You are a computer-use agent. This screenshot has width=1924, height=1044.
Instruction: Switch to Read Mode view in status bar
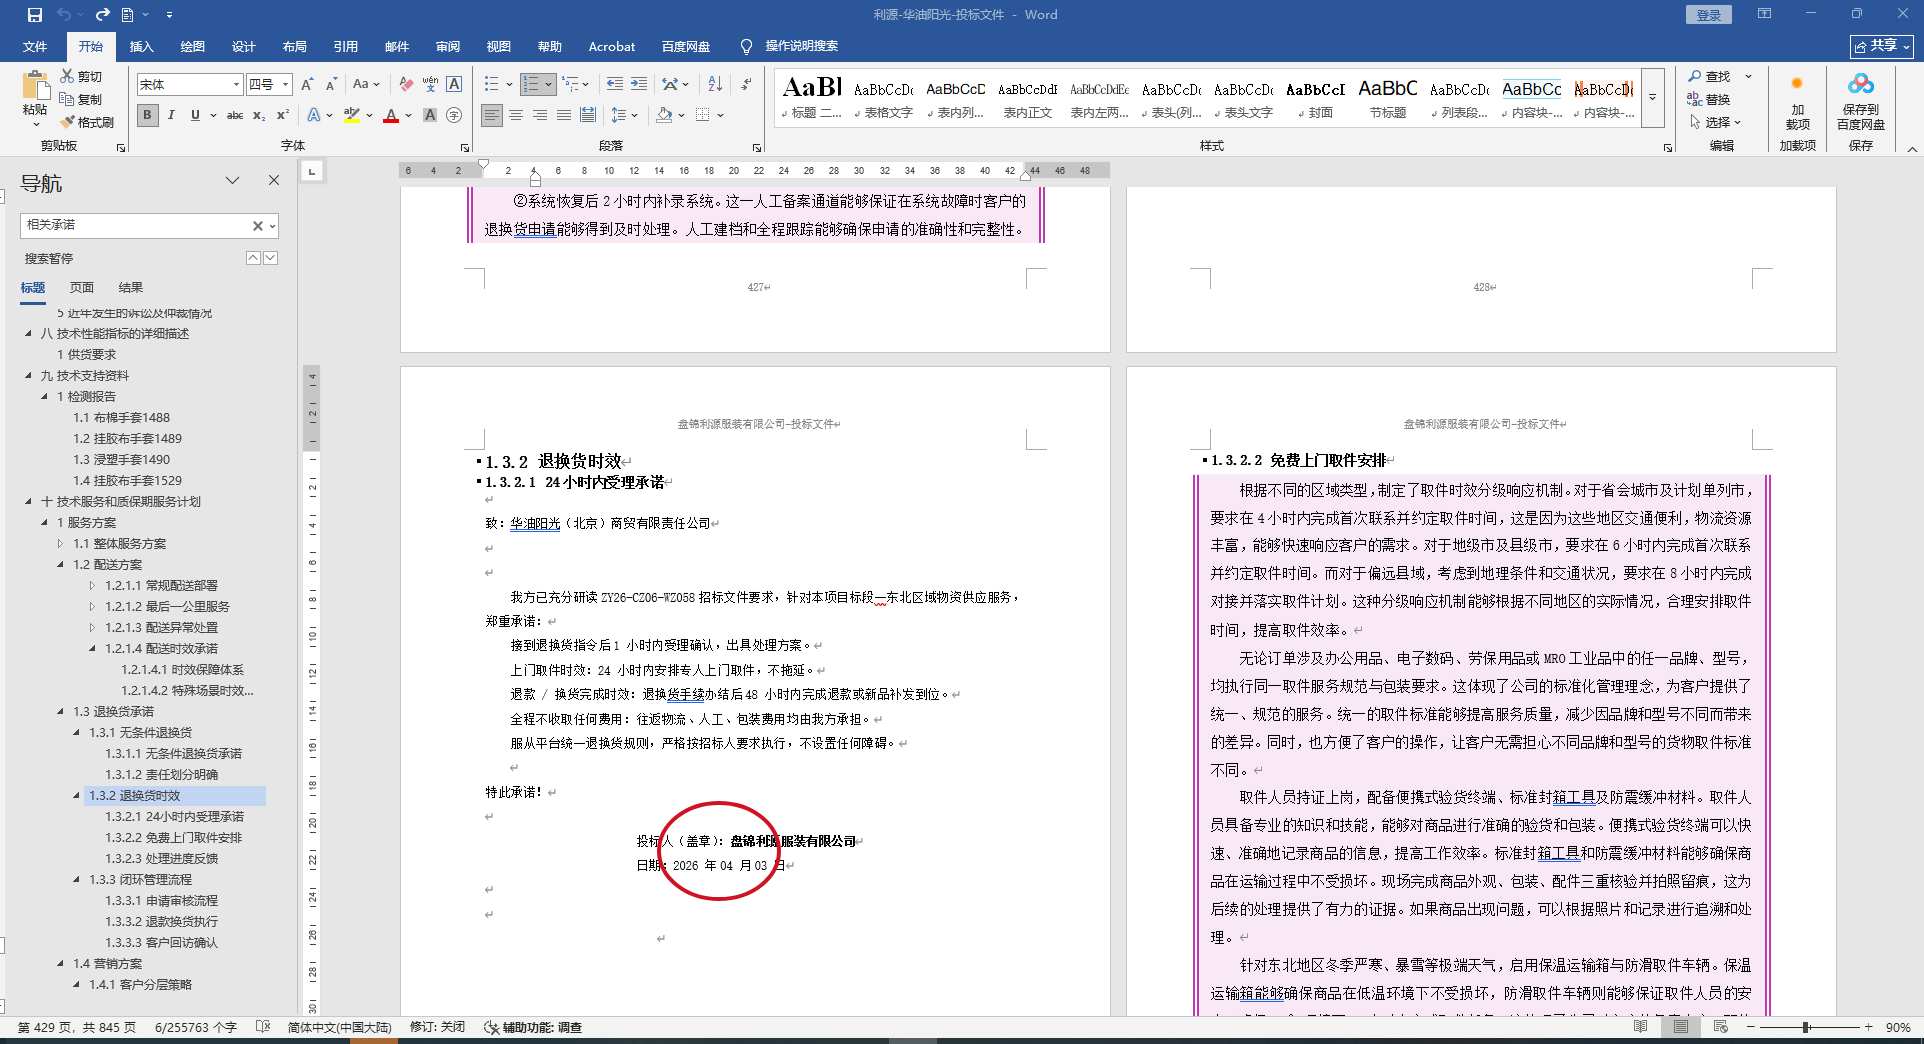(x=1641, y=1027)
